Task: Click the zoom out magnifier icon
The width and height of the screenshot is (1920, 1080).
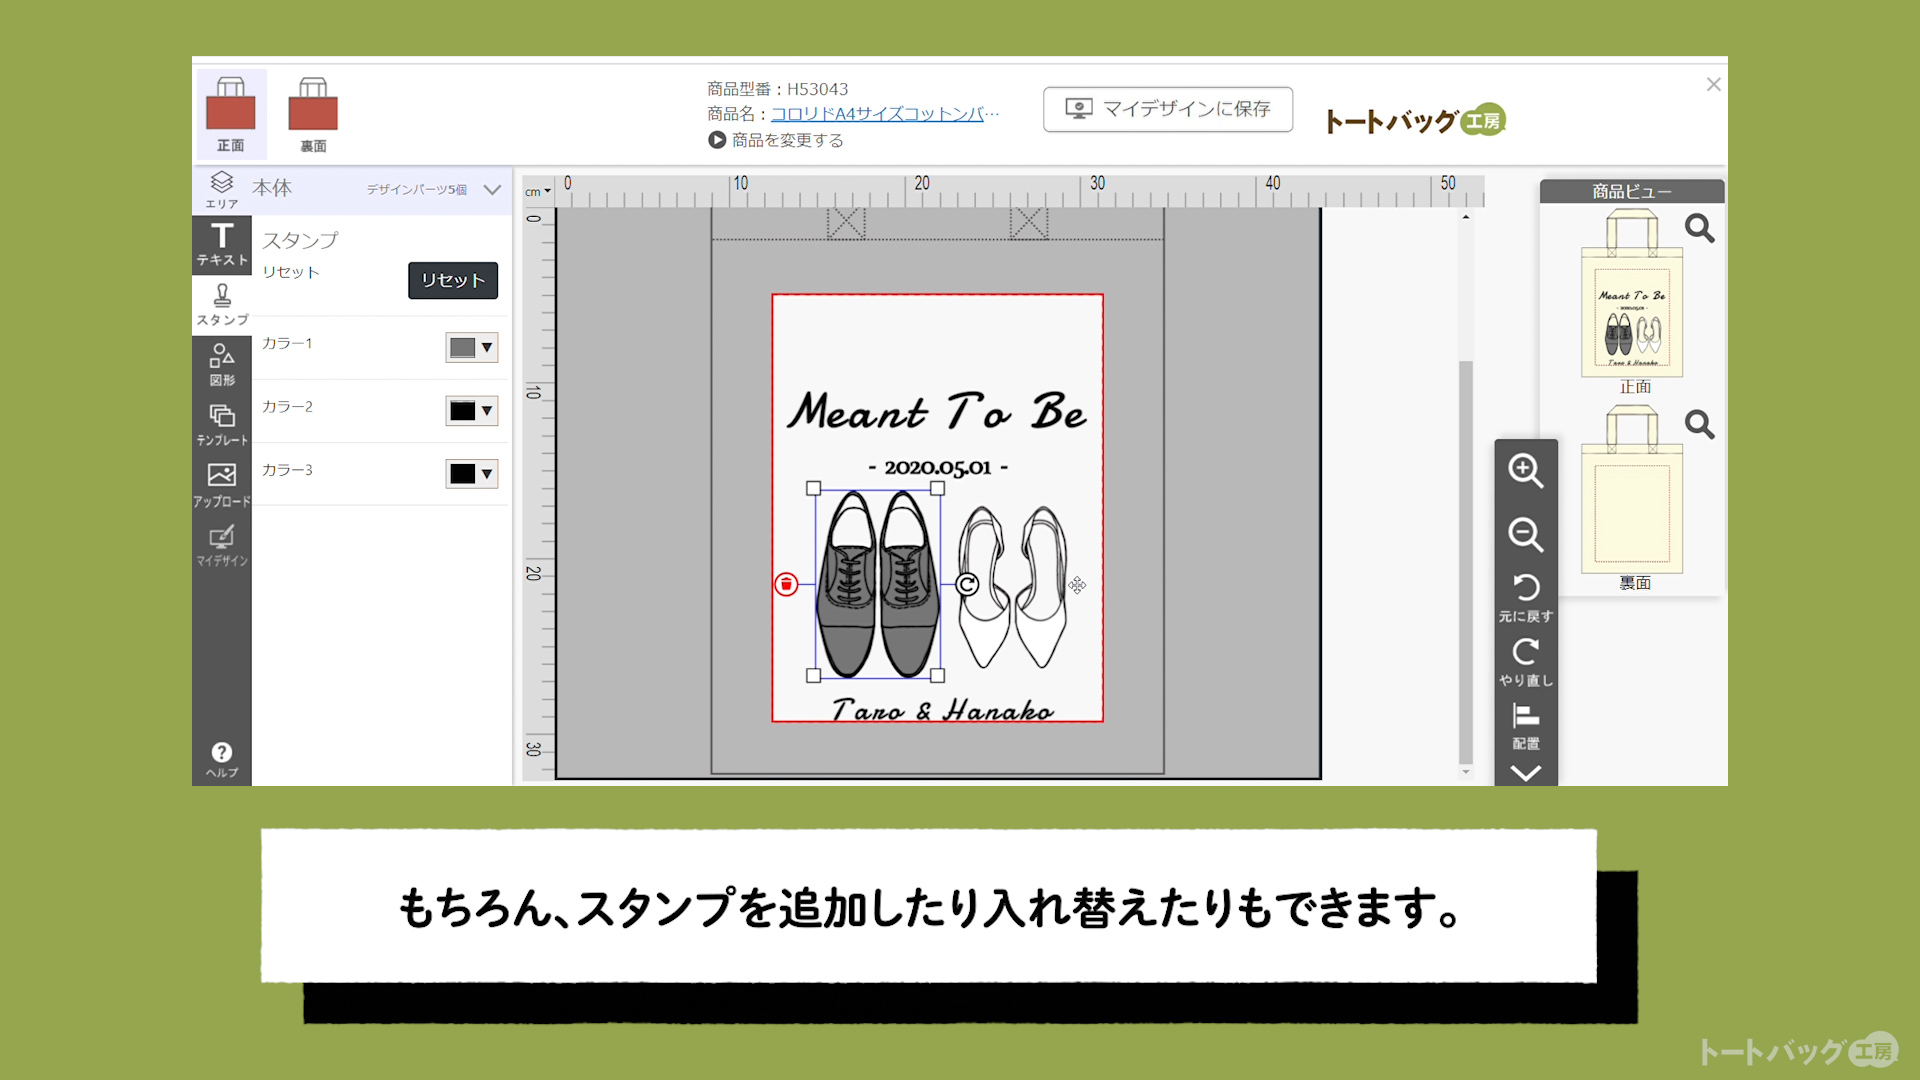Action: (1525, 535)
